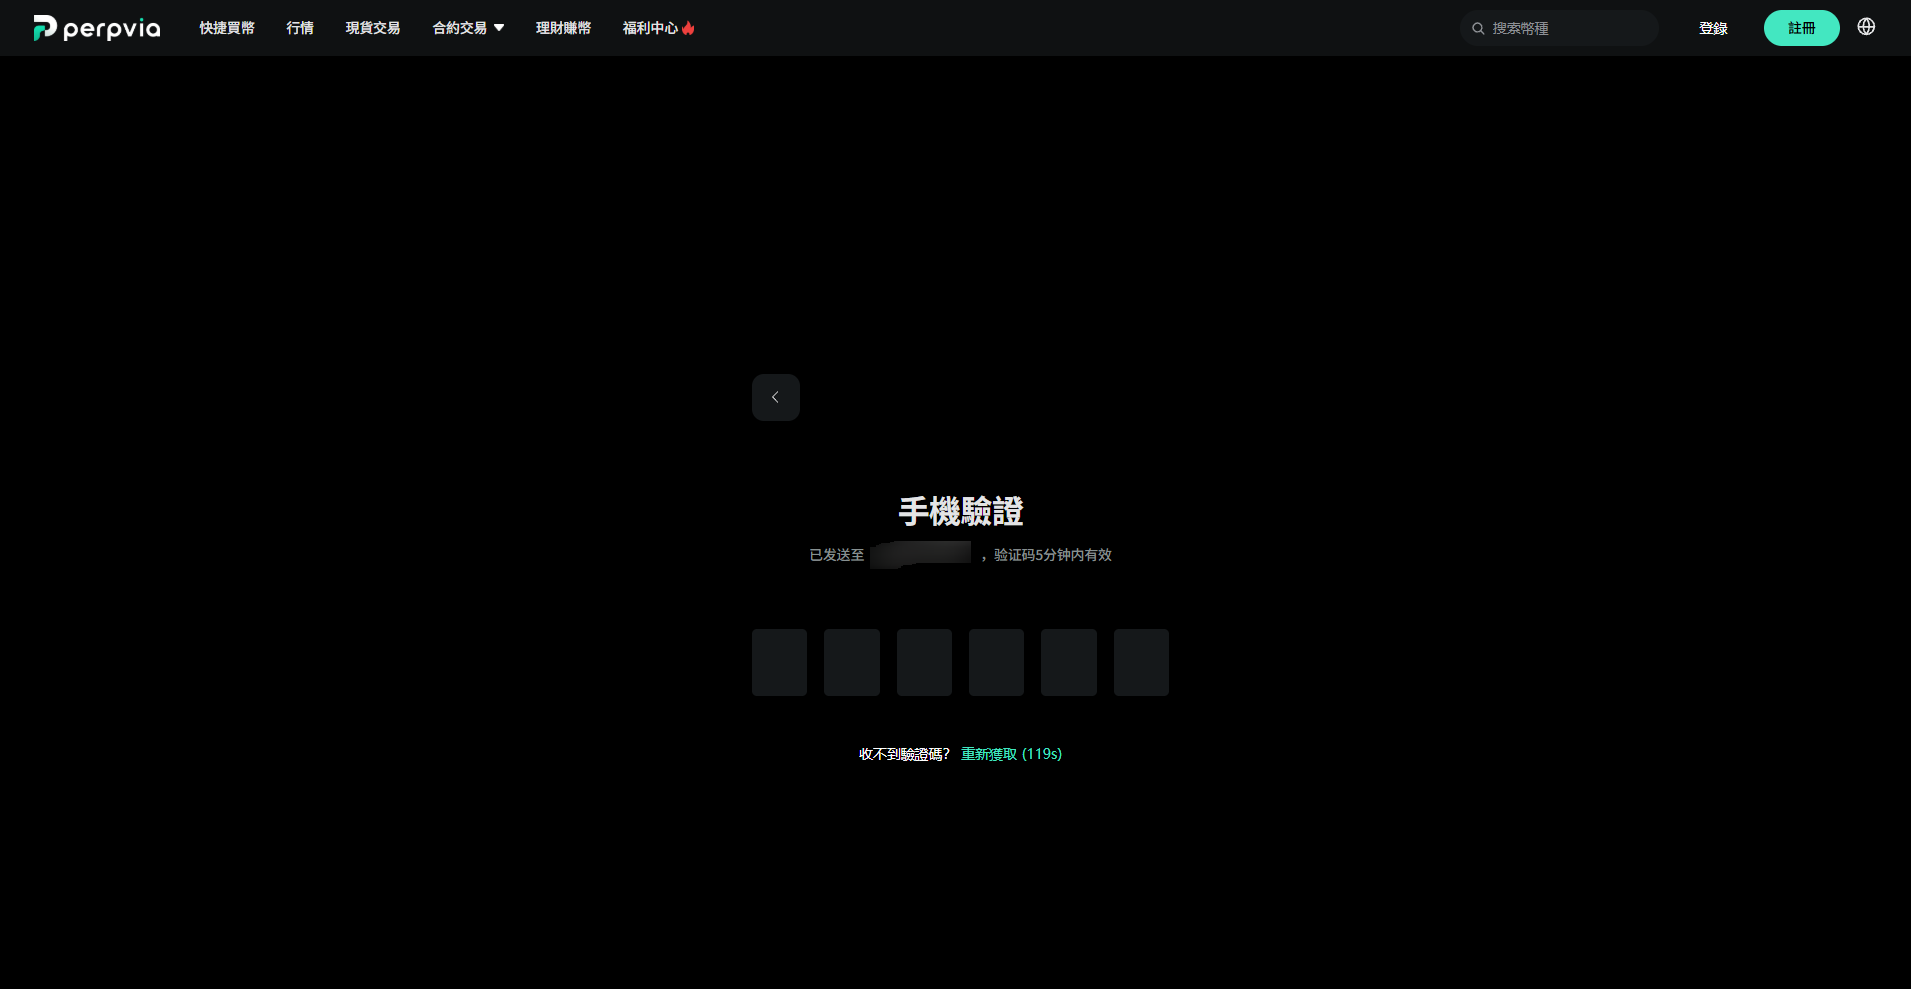This screenshot has width=1911, height=989.
Task: Select the second verification code box
Action: click(852, 662)
